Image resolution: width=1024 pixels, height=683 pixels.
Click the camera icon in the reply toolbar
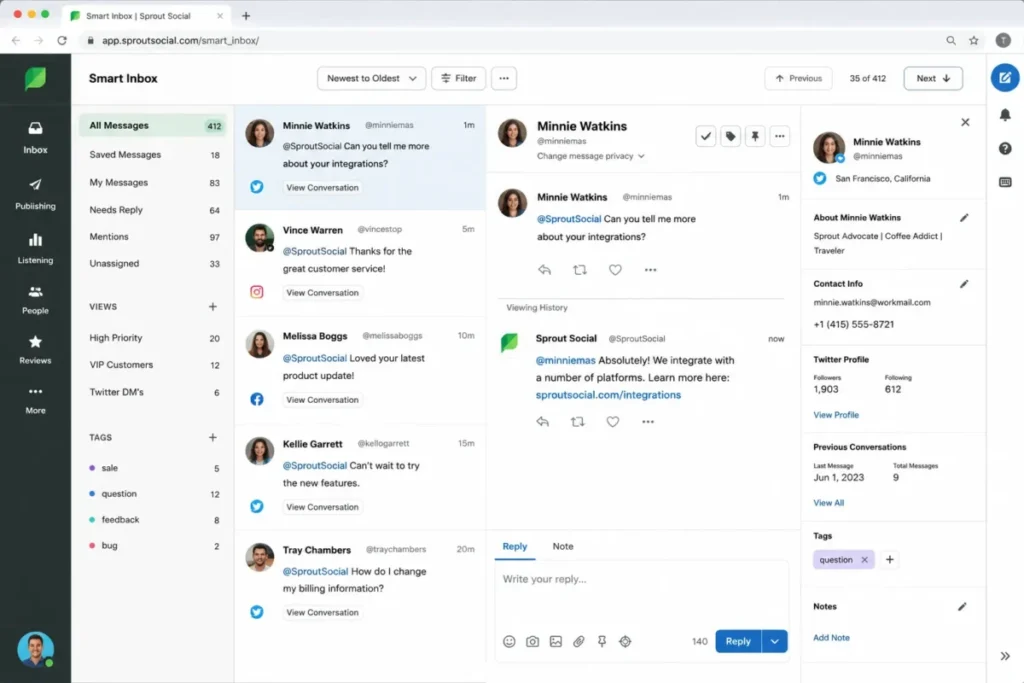(x=532, y=641)
